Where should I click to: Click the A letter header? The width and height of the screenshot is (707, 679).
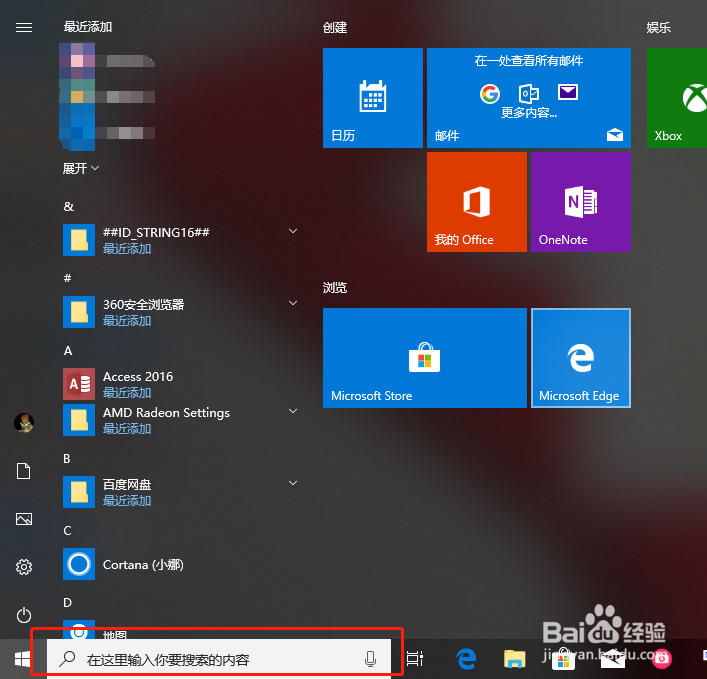68,350
